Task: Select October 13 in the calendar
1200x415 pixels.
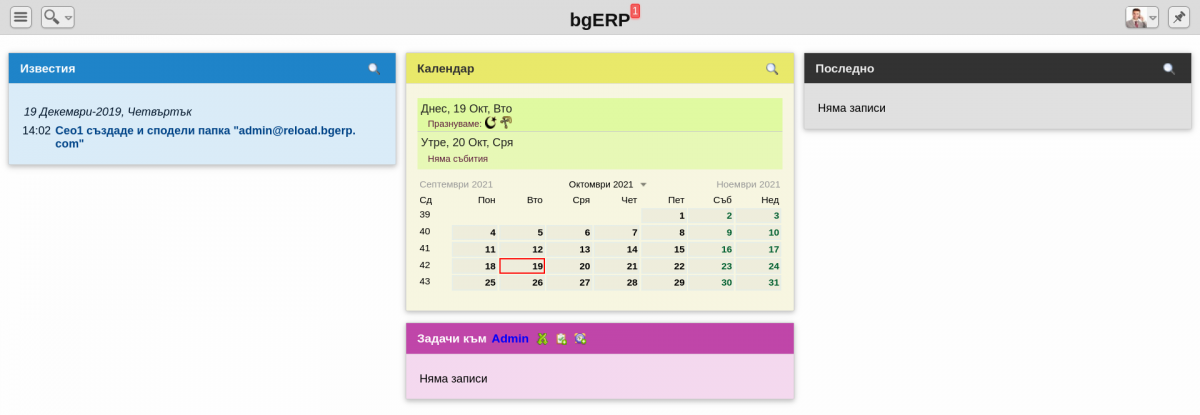Action: [570, 249]
